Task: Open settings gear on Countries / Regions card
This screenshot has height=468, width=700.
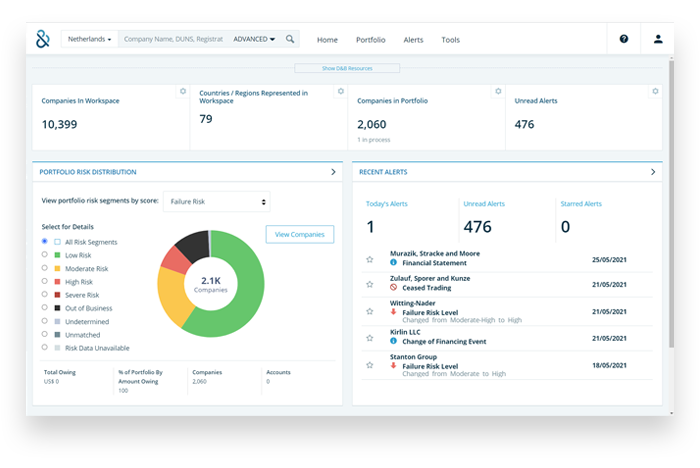Action: pyautogui.click(x=341, y=91)
